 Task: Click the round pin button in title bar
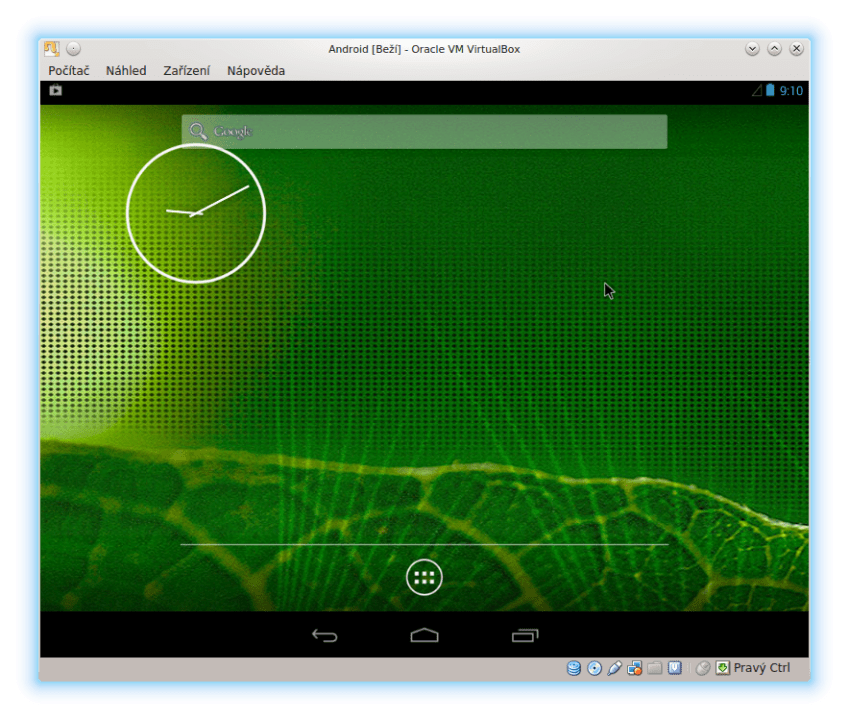click(x=74, y=49)
